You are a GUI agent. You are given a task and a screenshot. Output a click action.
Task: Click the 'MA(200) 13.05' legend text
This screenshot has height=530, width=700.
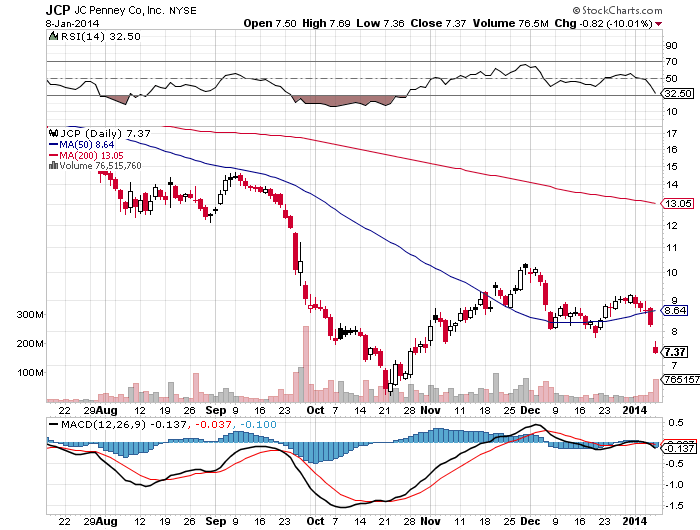(92, 155)
